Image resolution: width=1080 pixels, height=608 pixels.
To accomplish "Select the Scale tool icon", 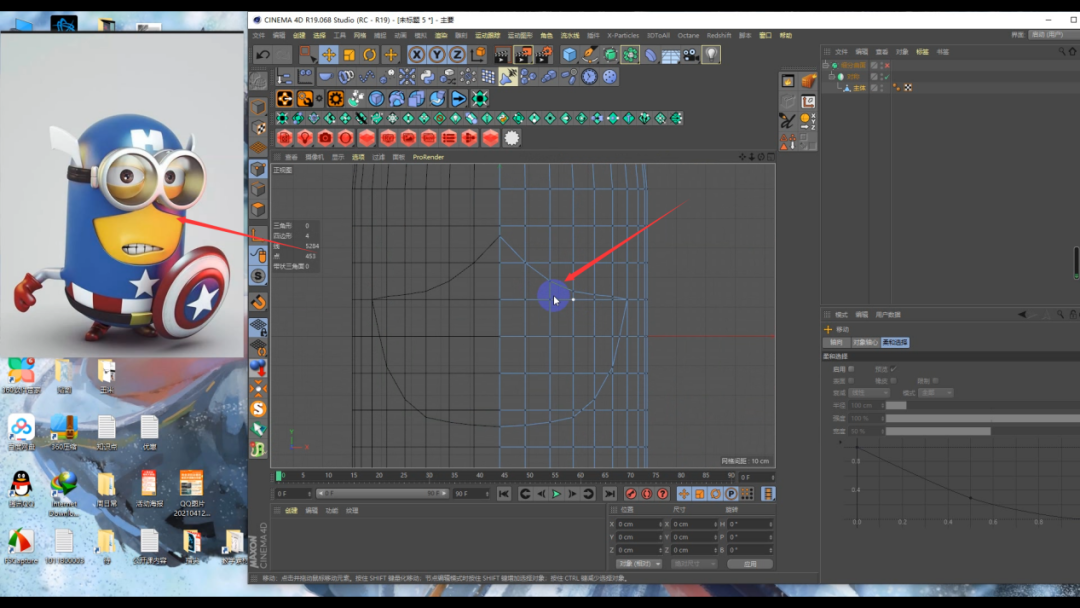I will coord(349,54).
